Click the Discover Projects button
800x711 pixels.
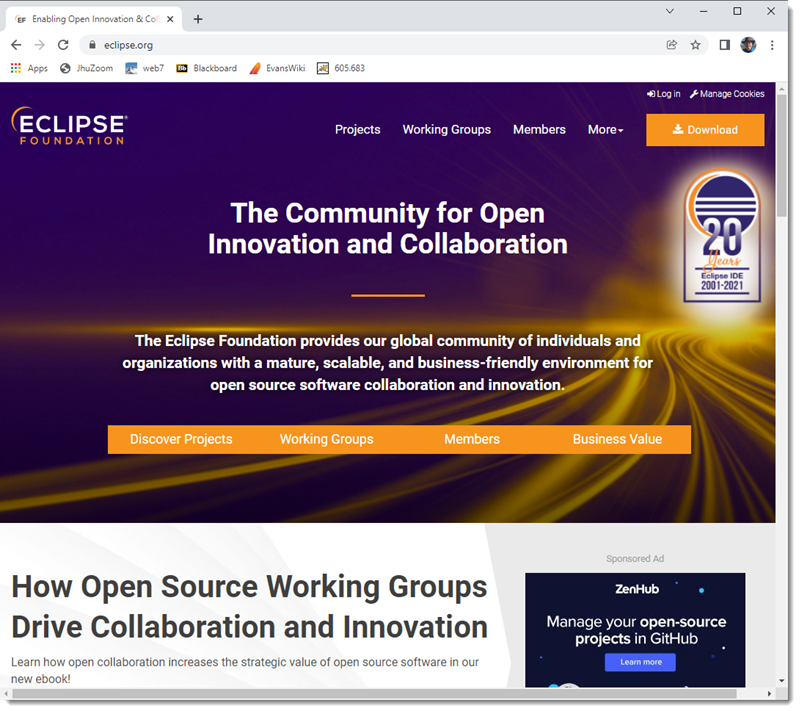181,439
